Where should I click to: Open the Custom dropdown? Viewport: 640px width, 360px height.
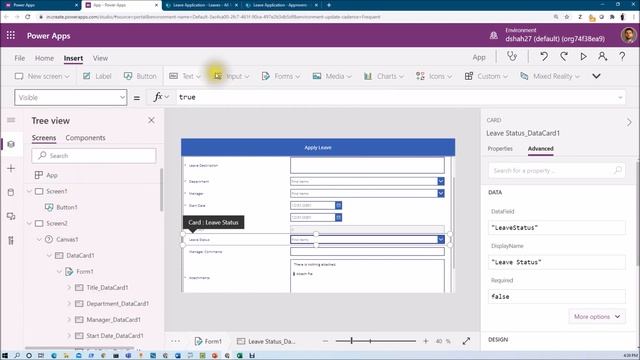coord(487,76)
